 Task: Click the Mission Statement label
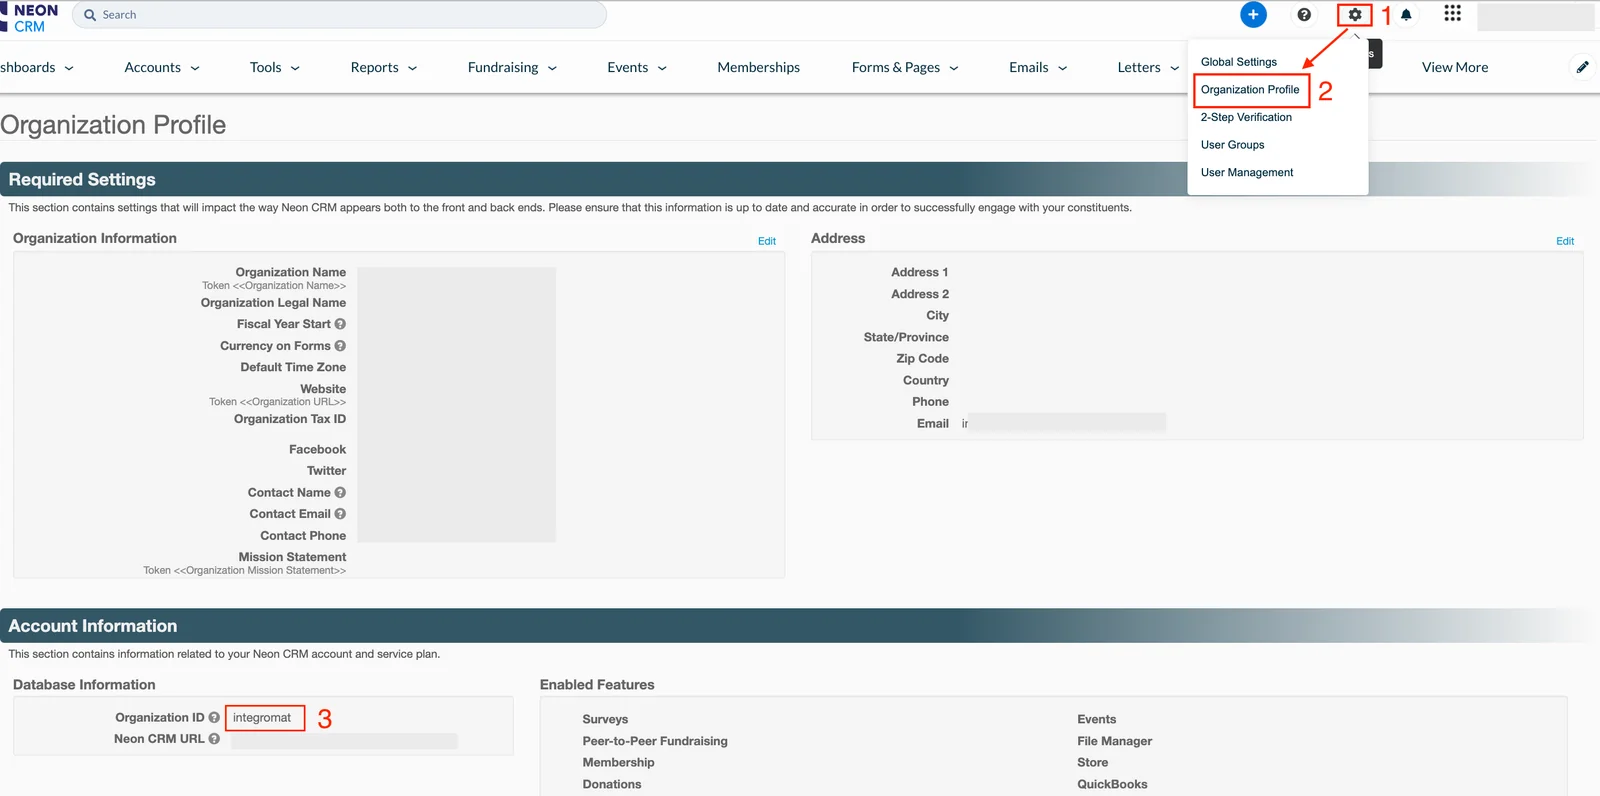292,557
